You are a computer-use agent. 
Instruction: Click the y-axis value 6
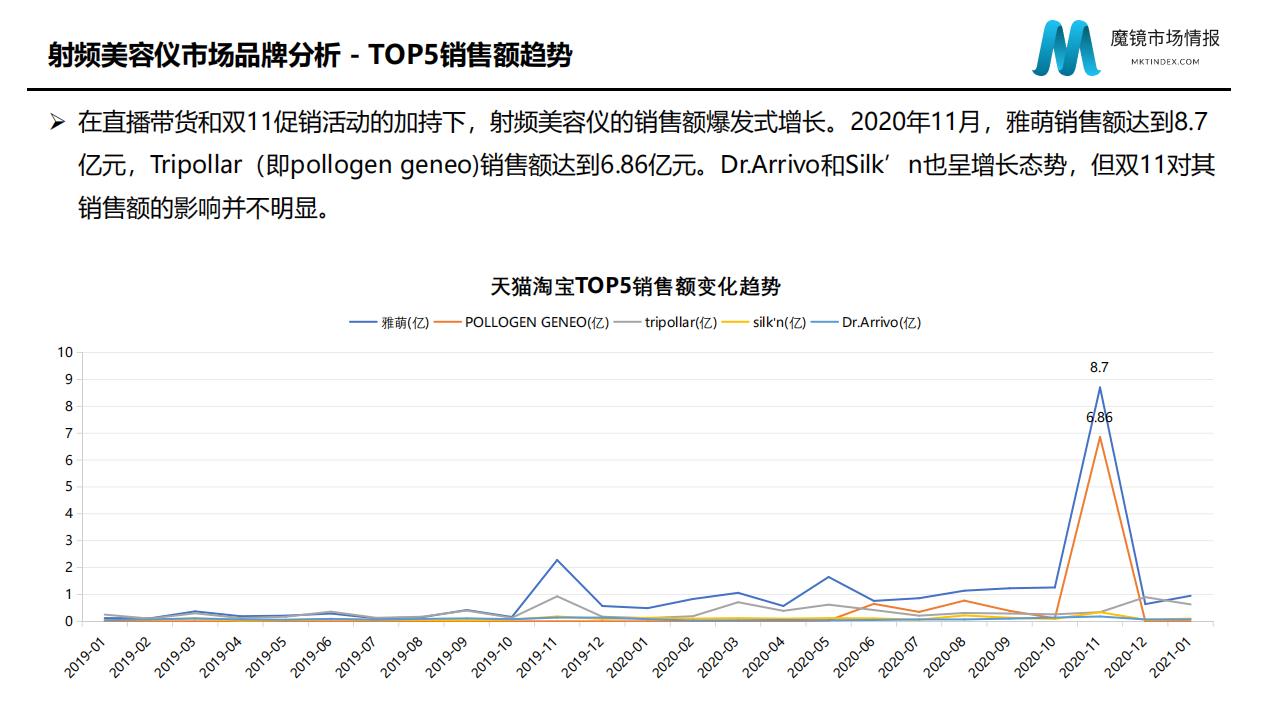coord(70,460)
